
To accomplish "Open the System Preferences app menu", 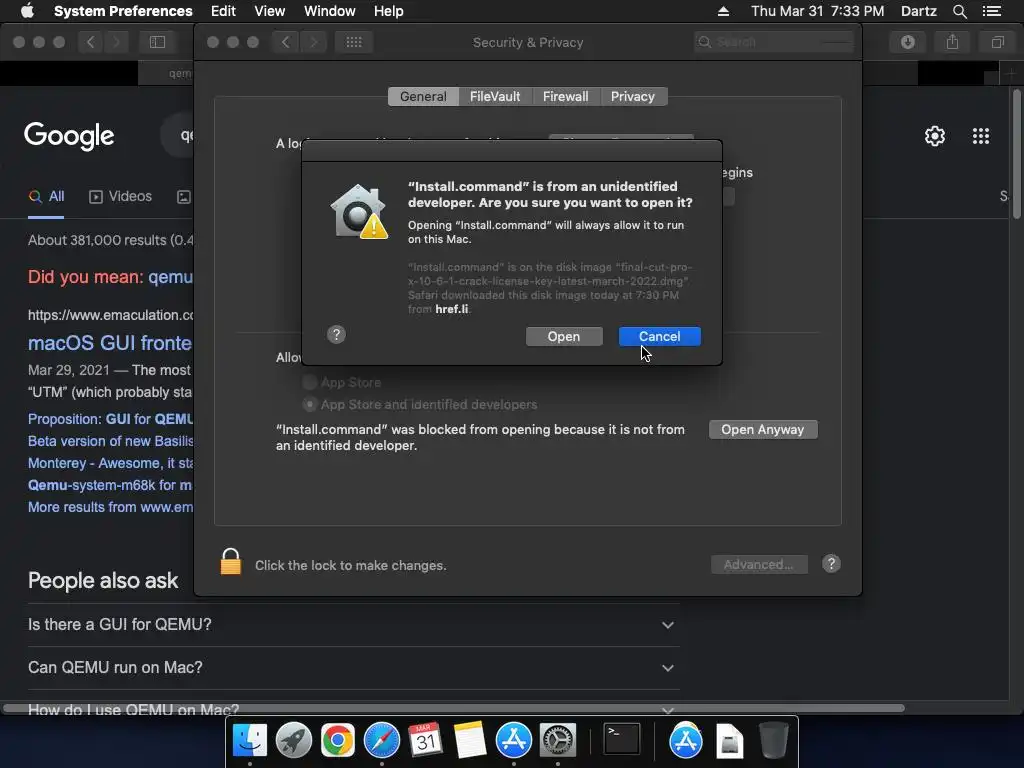I will tap(123, 11).
